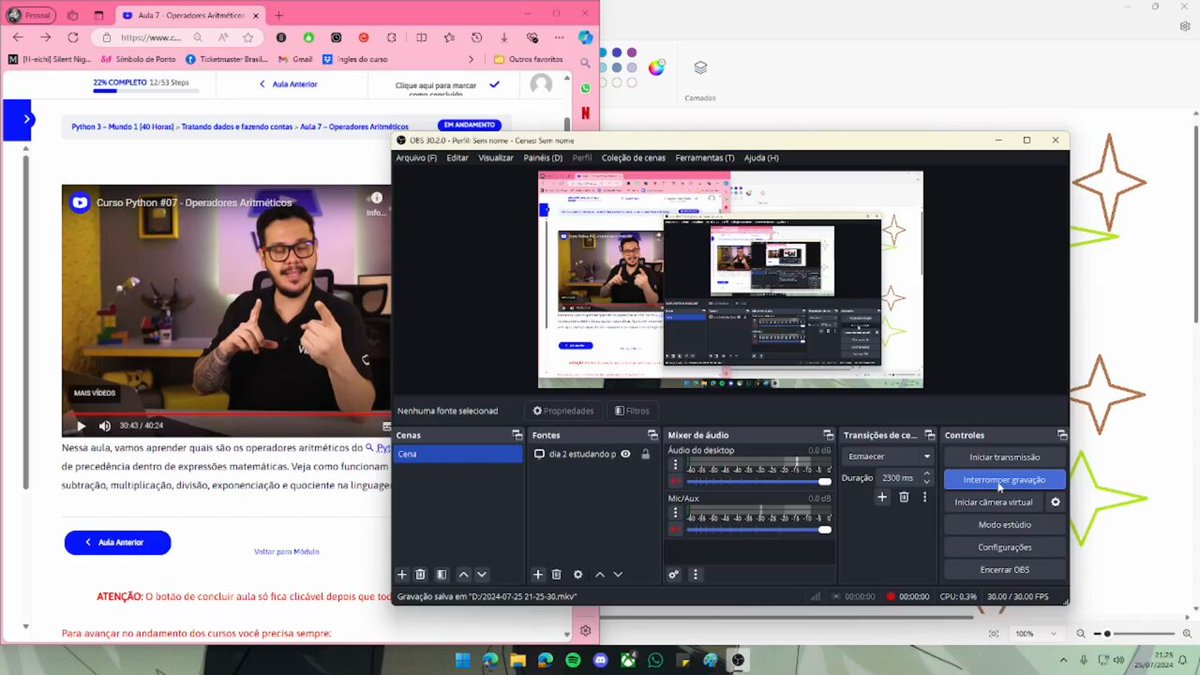Open Esmaecer transition dropdown

(x=888, y=456)
